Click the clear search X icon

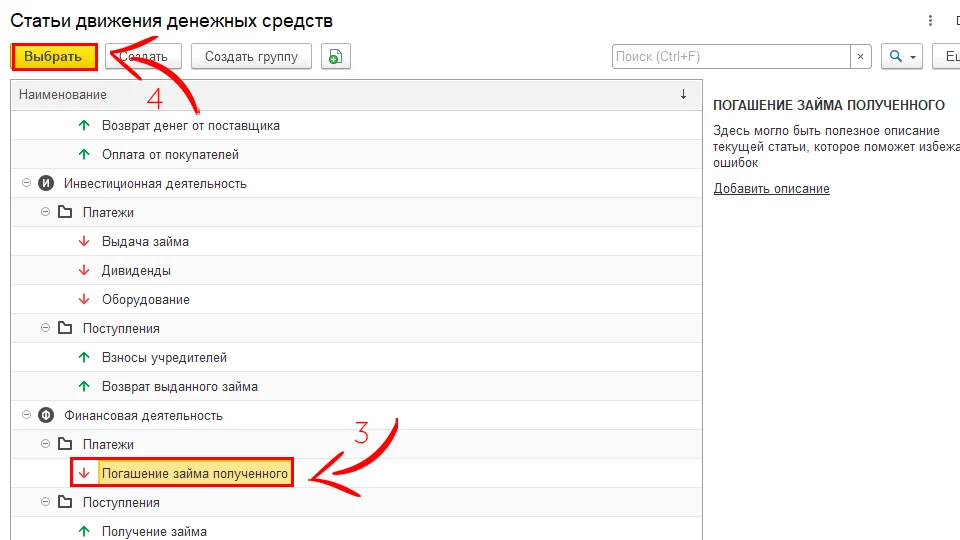pos(862,57)
